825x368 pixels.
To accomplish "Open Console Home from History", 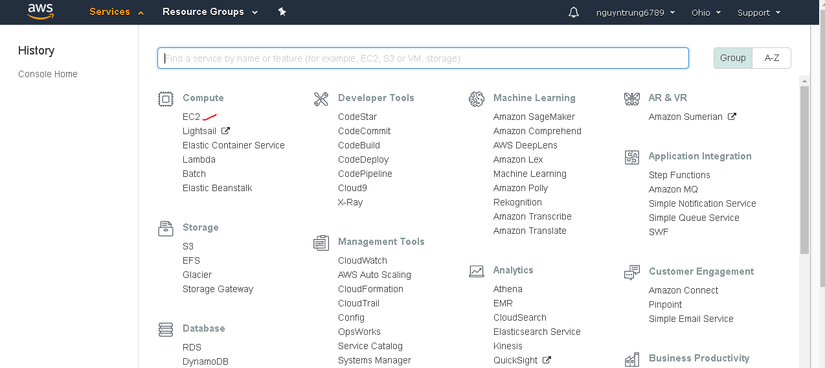I will [48, 74].
